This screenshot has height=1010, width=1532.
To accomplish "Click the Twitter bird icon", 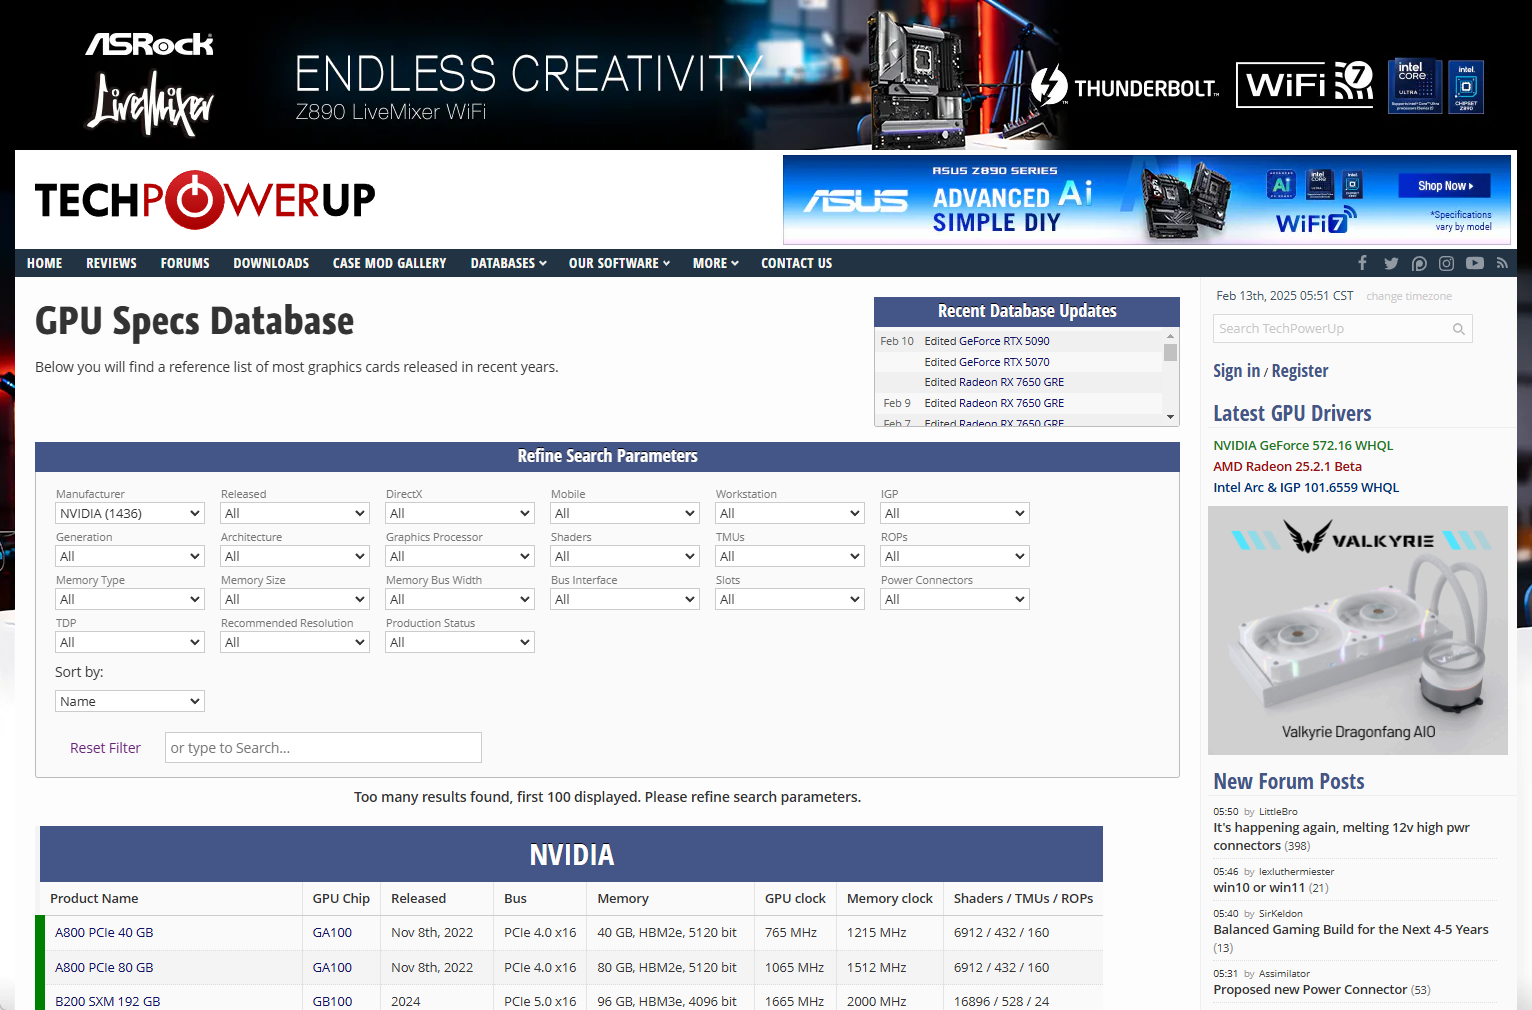I will (1391, 263).
